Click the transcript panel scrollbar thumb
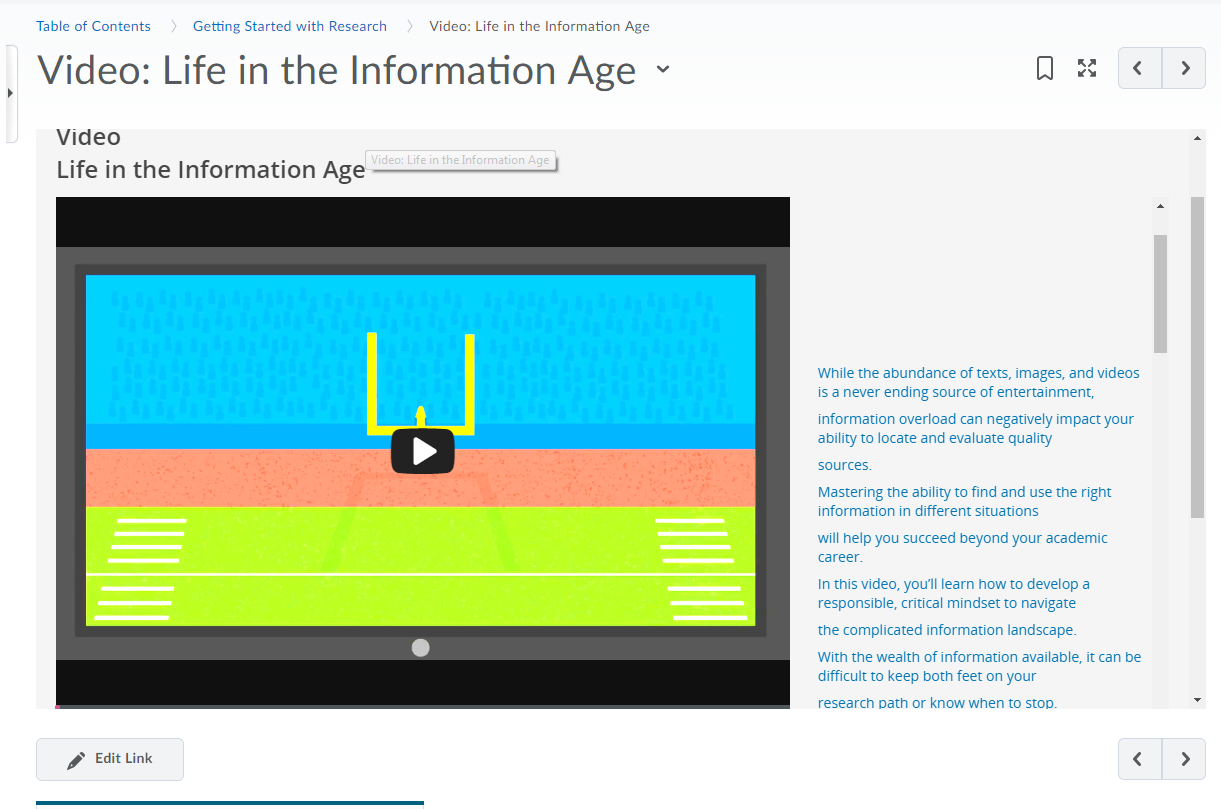The width and height of the screenshot is (1221, 809). (1160, 294)
